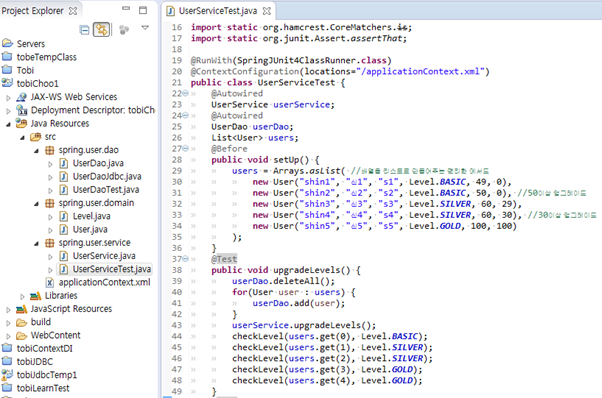Select the tobiJDBC project icon

coord(7,361)
